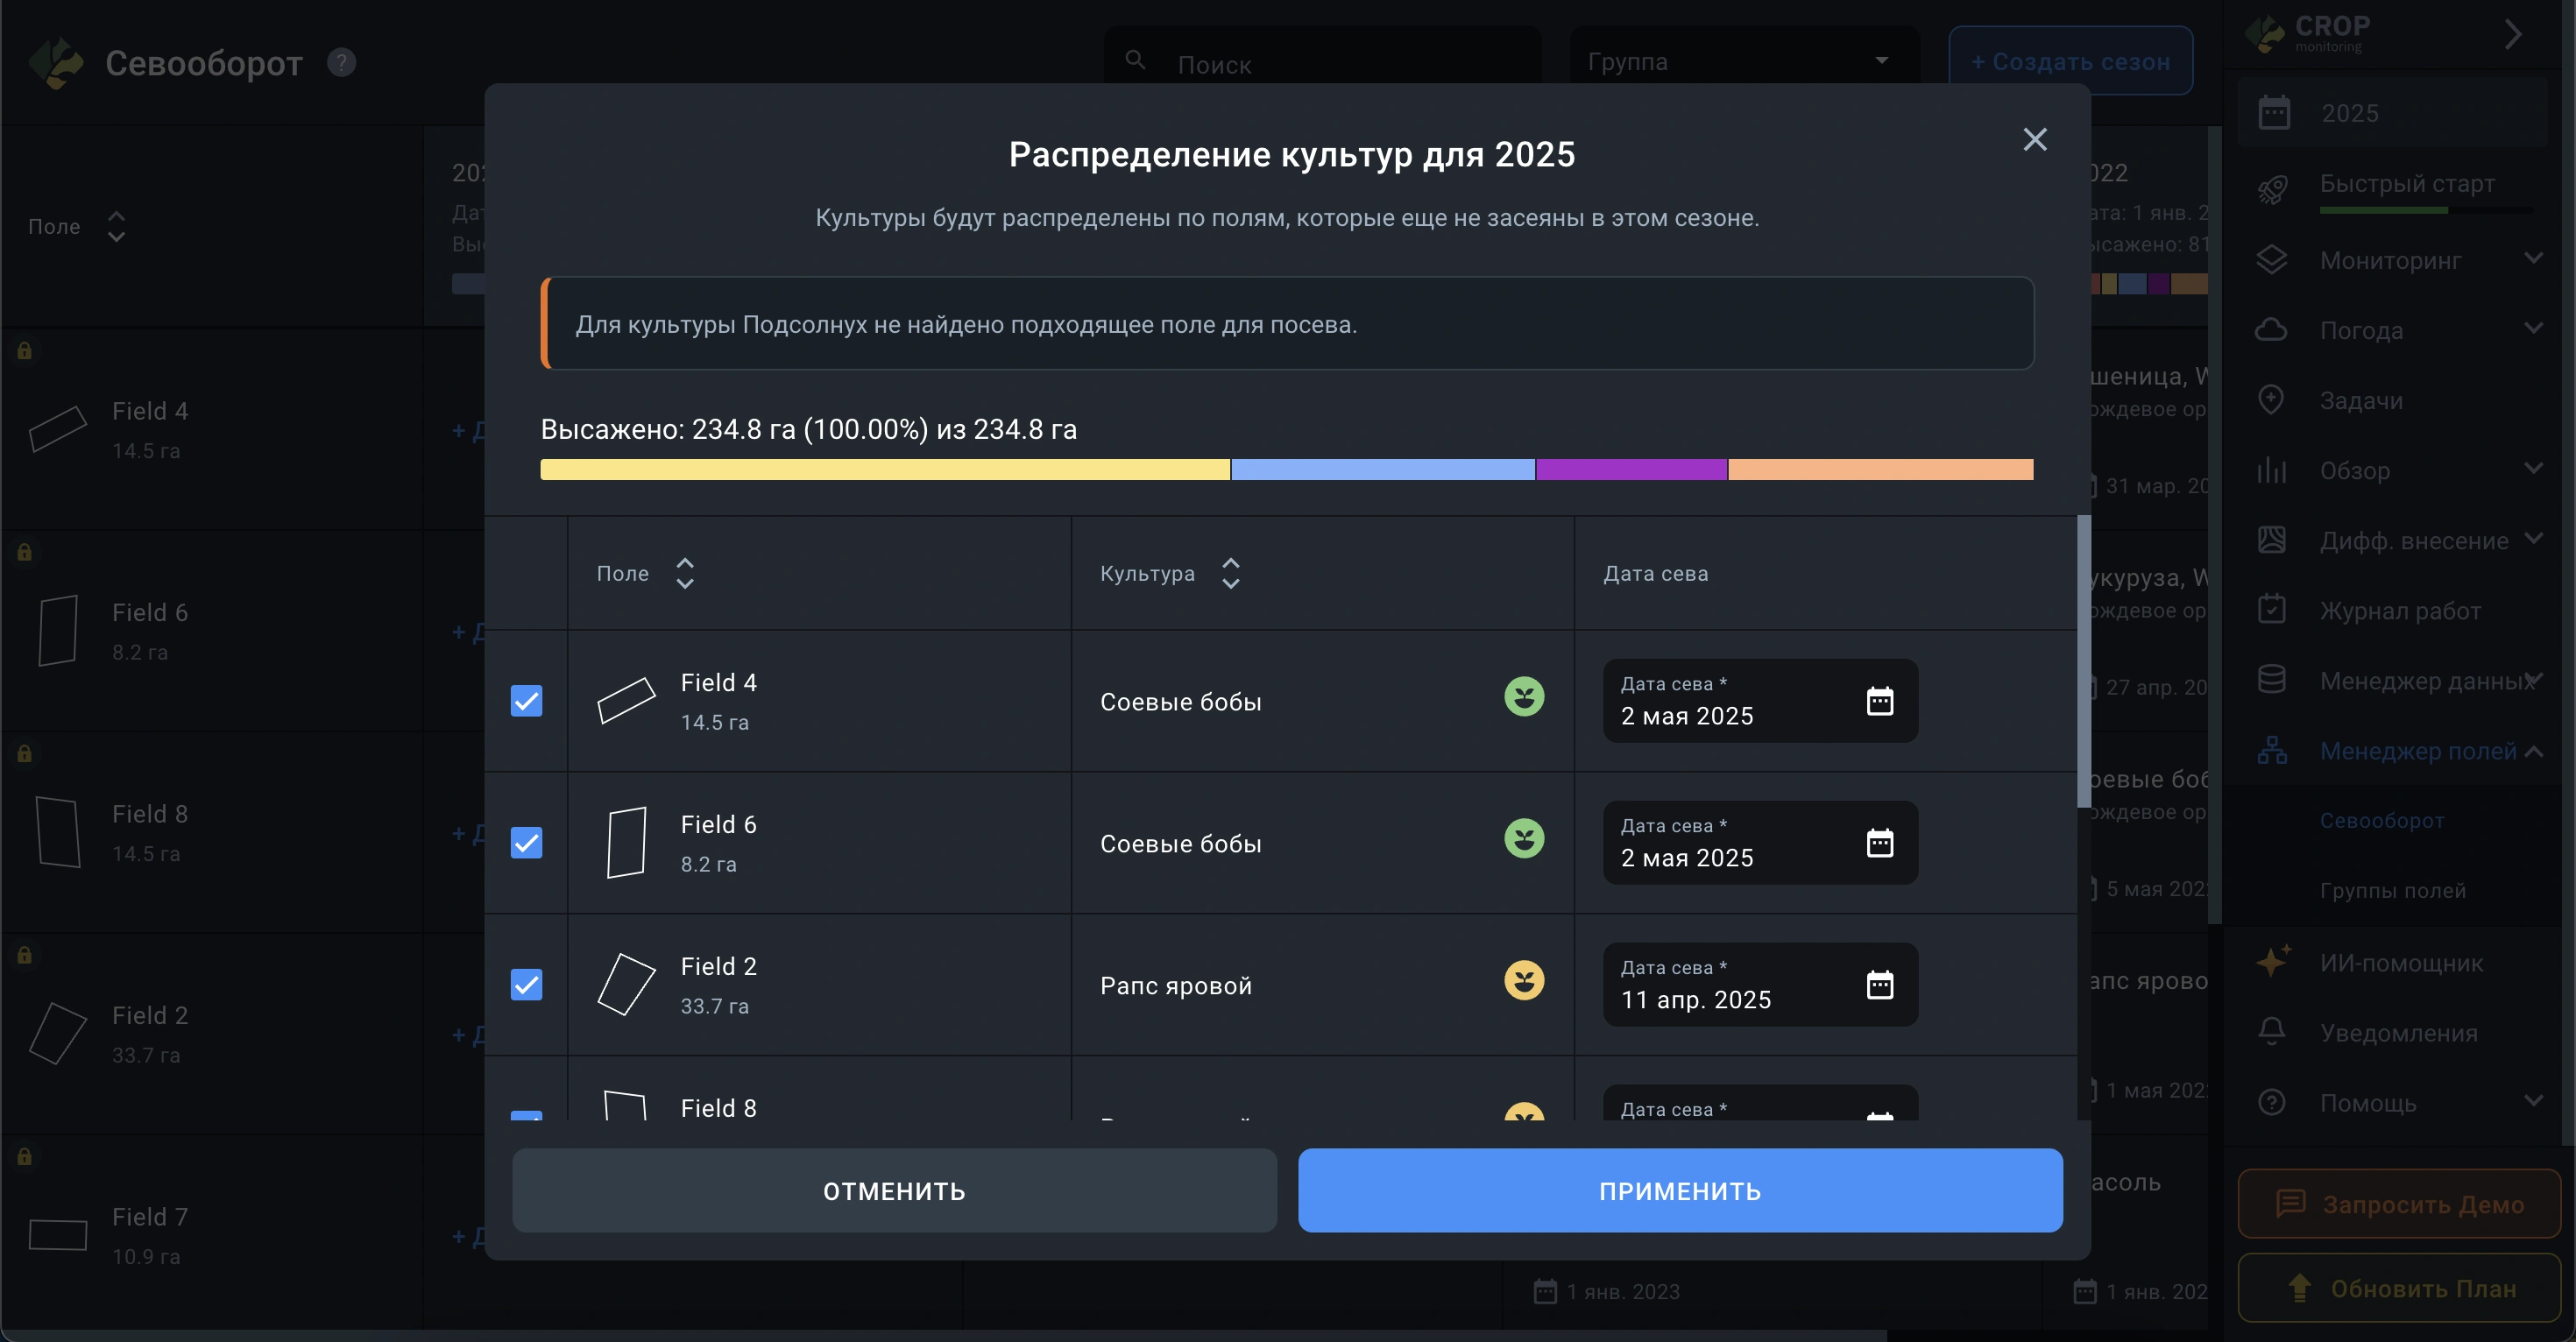Sort dialog table by Поле column
This screenshot has height=1342, width=2576.
685,573
